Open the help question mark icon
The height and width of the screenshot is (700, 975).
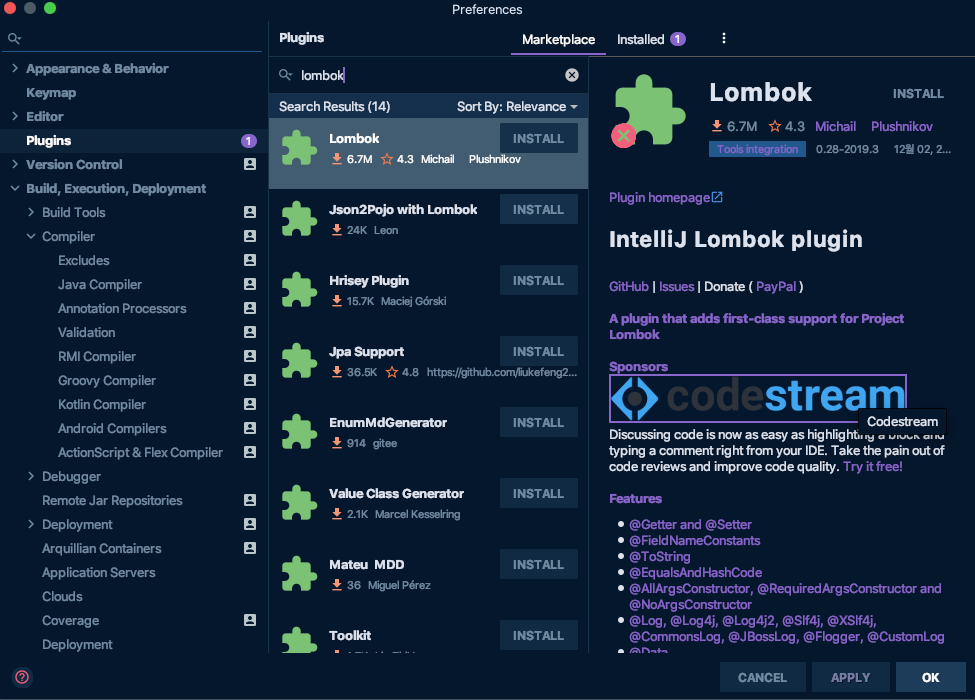(22, 677)
